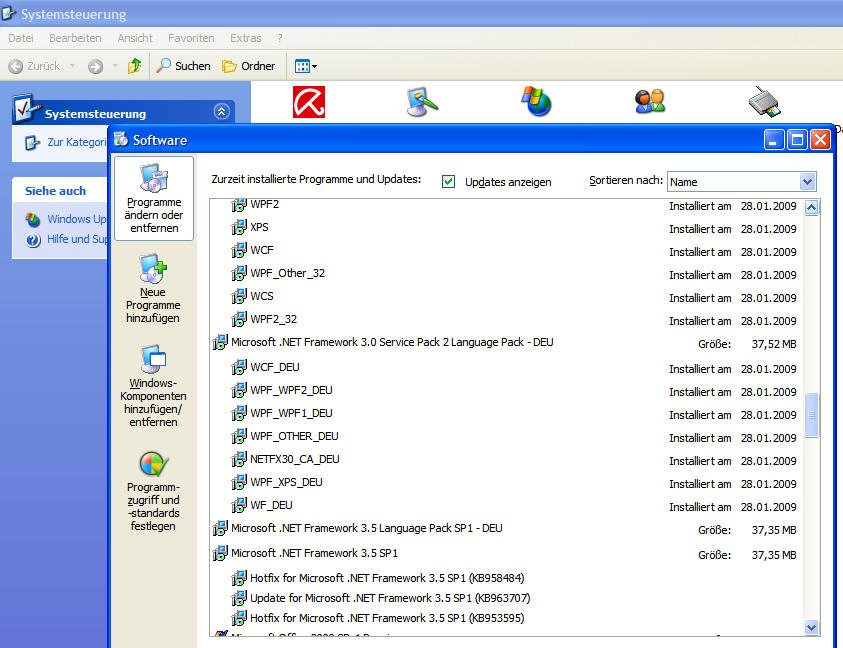Click the installer icon beside .NET Framework 3.5 SP1

click(x=220, y=553)
